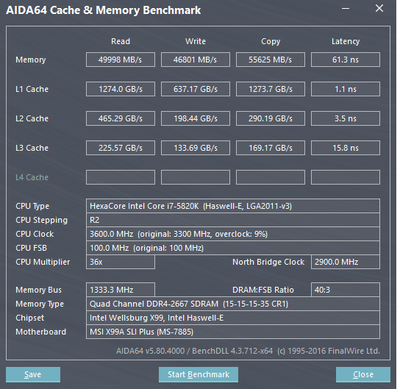Click the empty L4 Cache Read box
Image resolution: width=400 pixels, height=389 pixels.
(x=120, y=177)
